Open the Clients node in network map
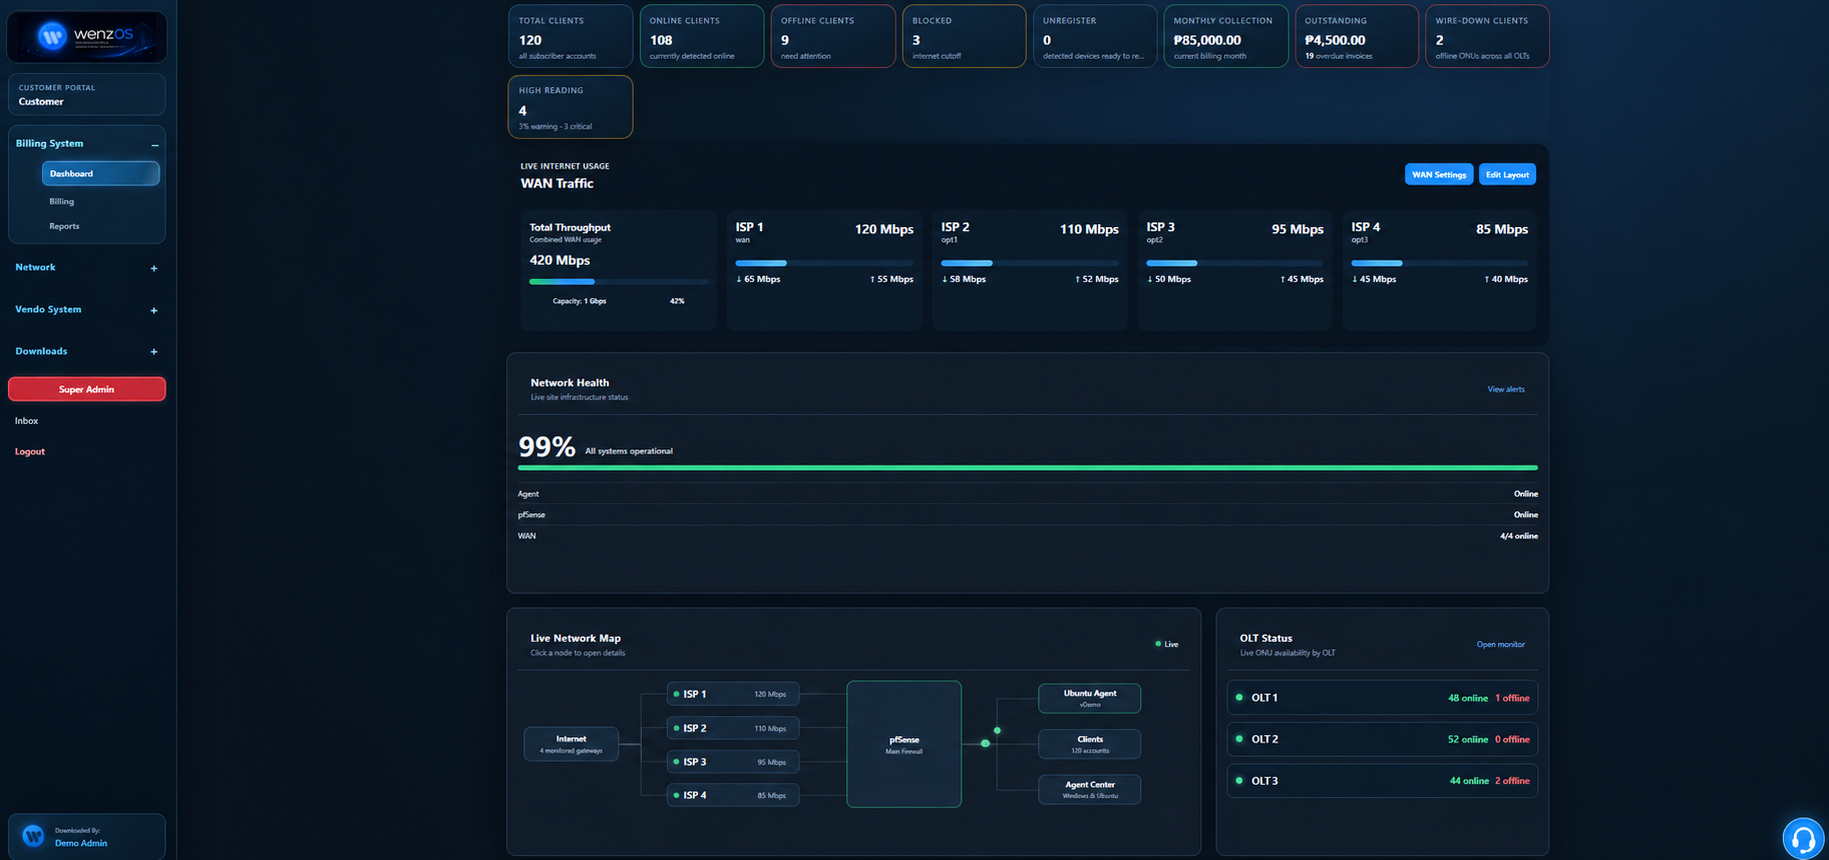The image size is (1829, 860). click(1090, 744)
